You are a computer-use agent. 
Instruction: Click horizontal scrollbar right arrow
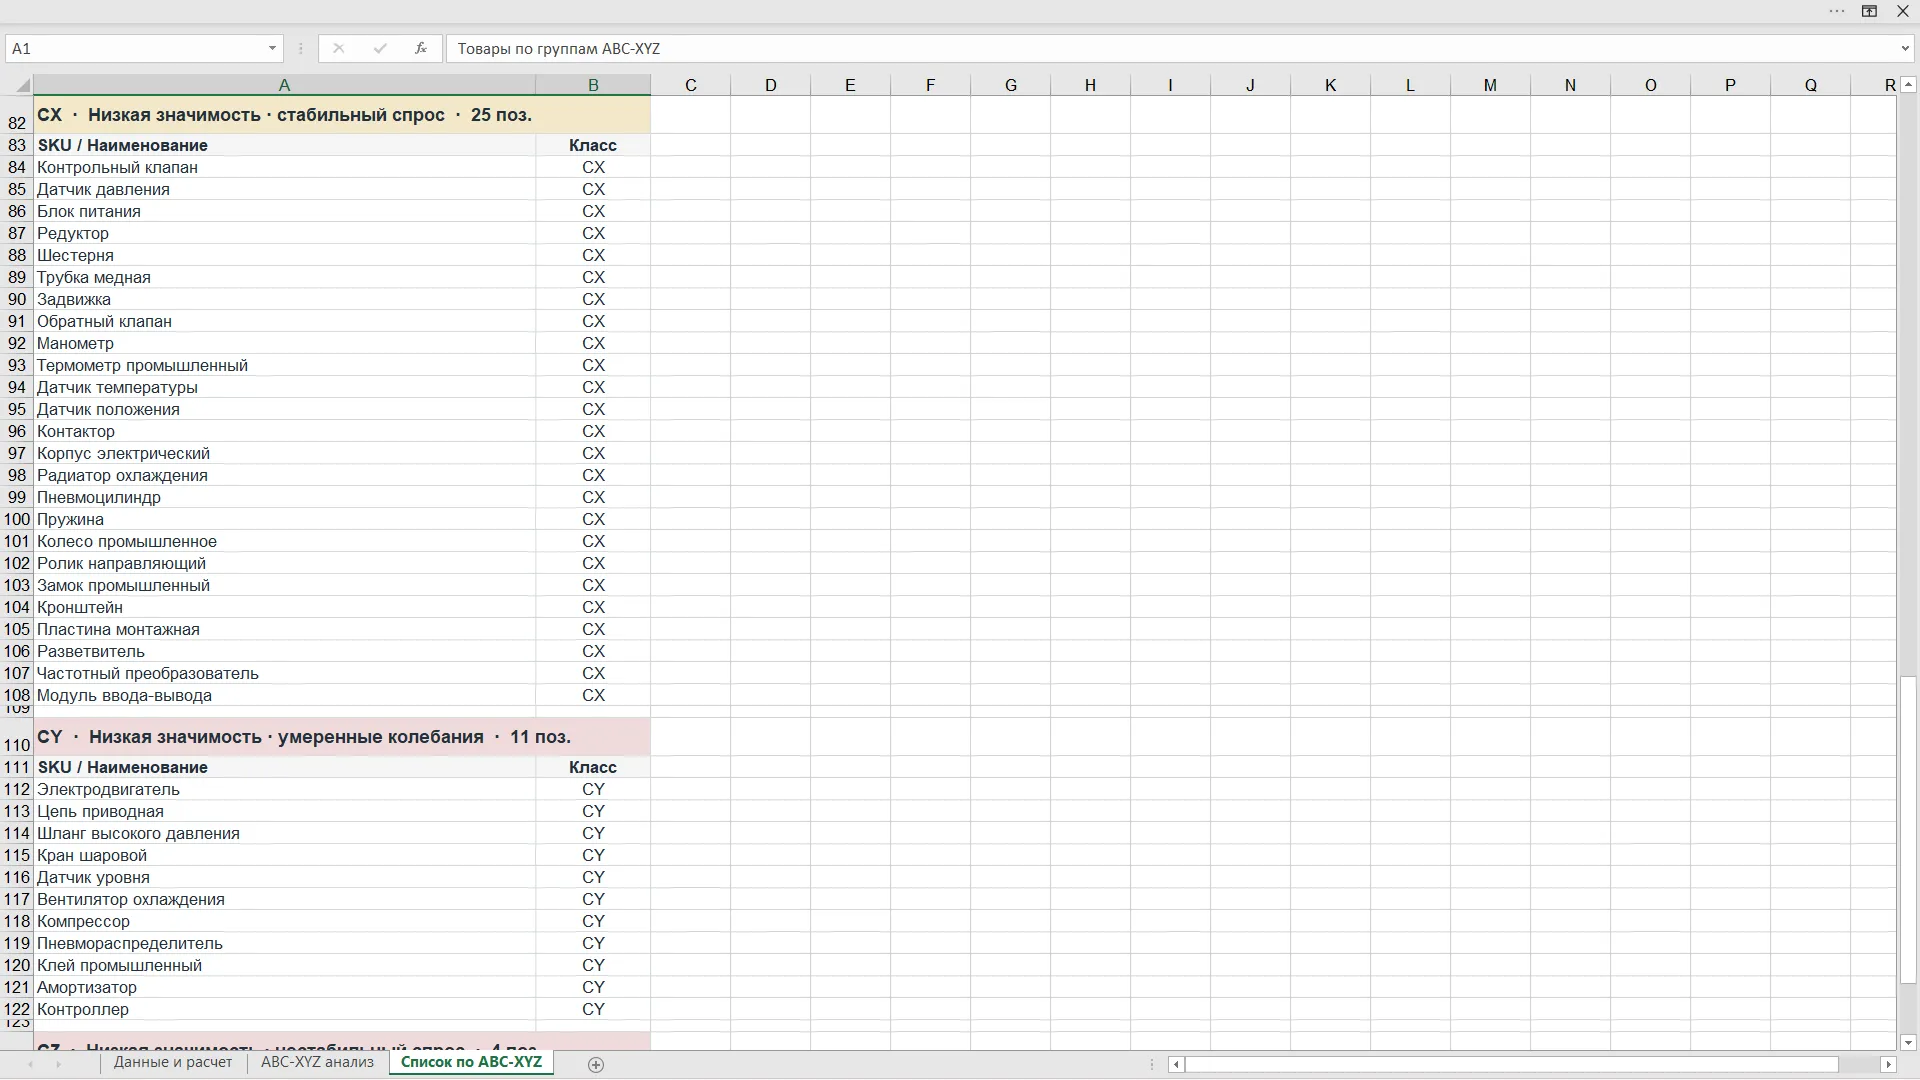[1888, 1065]
